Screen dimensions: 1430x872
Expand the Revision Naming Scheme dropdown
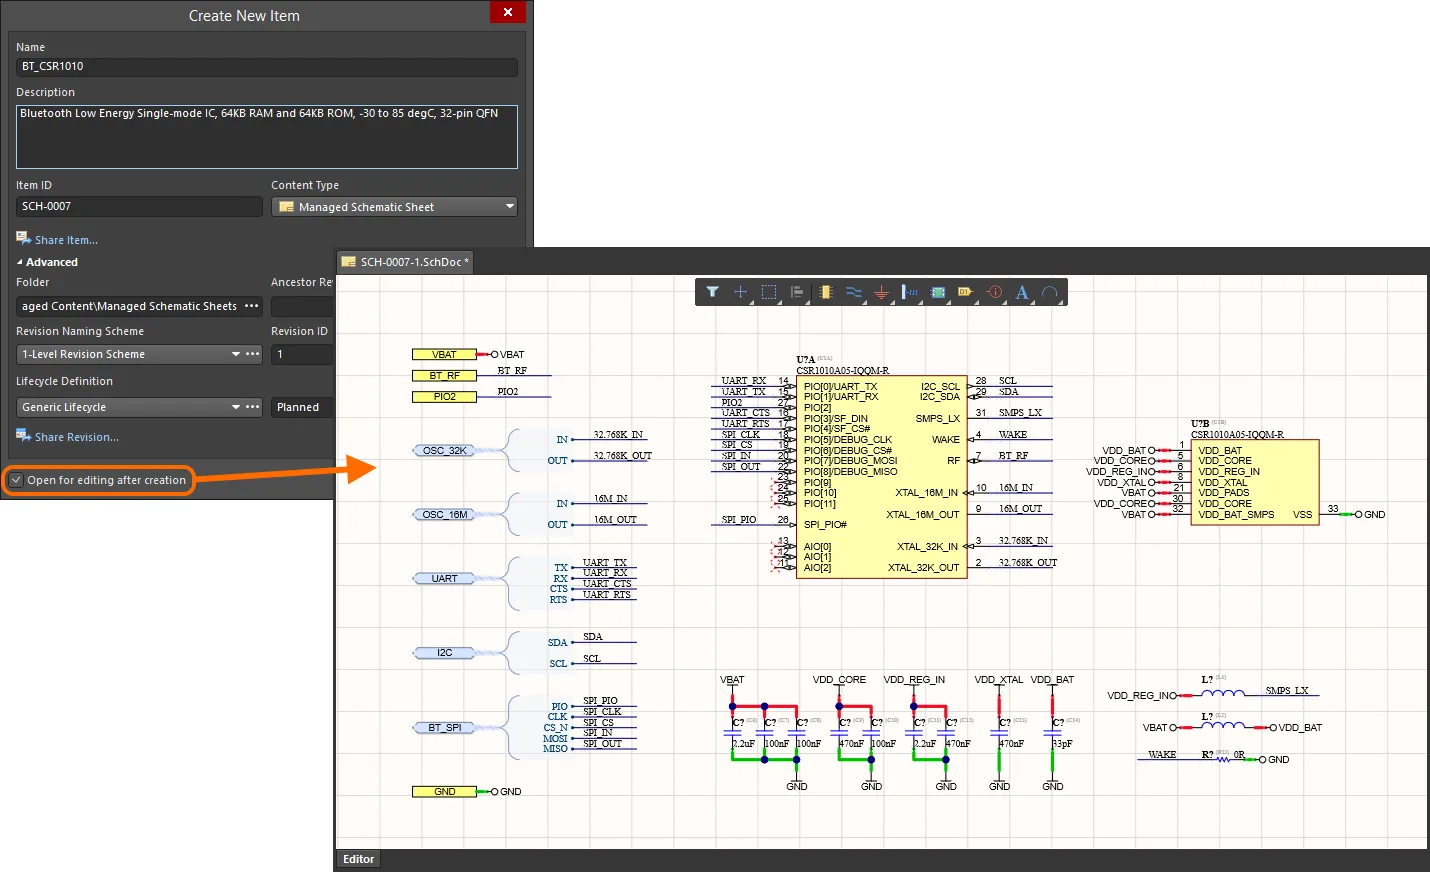click(236, 354)
